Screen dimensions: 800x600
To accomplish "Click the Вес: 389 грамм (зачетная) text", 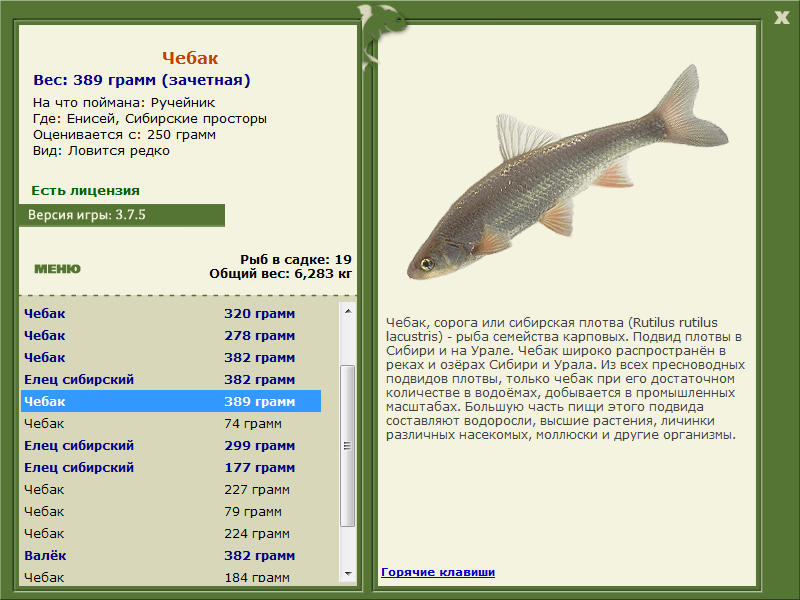I will pos(142,80).
